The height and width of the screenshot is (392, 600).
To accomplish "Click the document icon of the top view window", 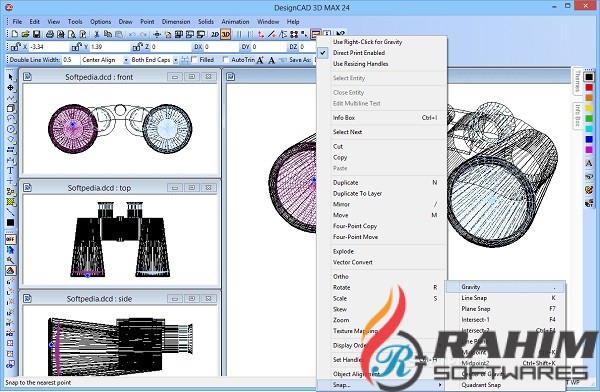I will 28,188.
